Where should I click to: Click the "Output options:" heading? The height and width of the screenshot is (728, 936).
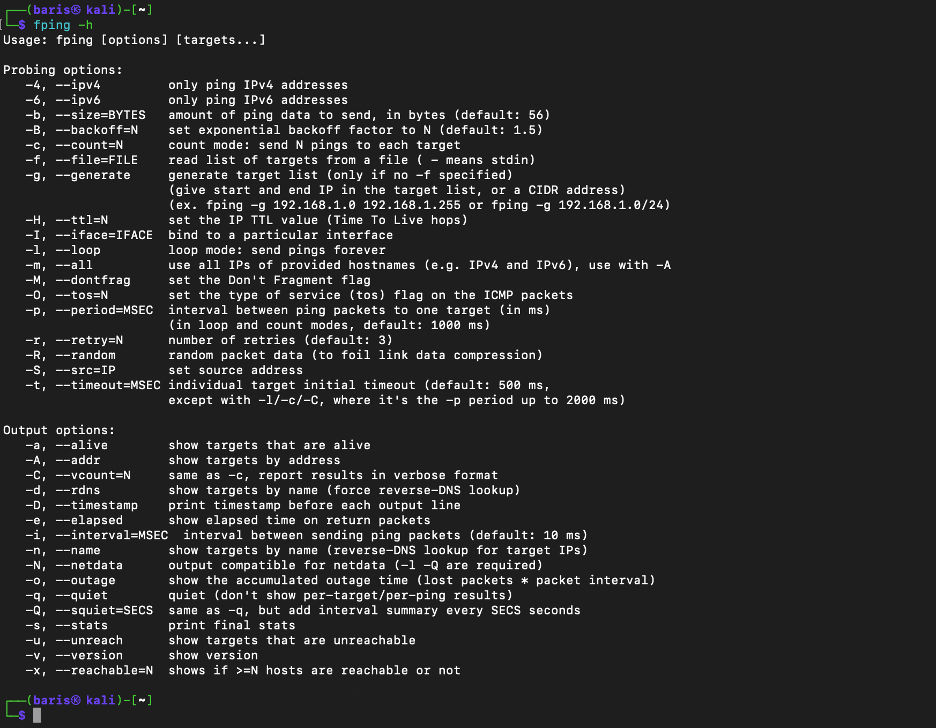coord(59,430)
